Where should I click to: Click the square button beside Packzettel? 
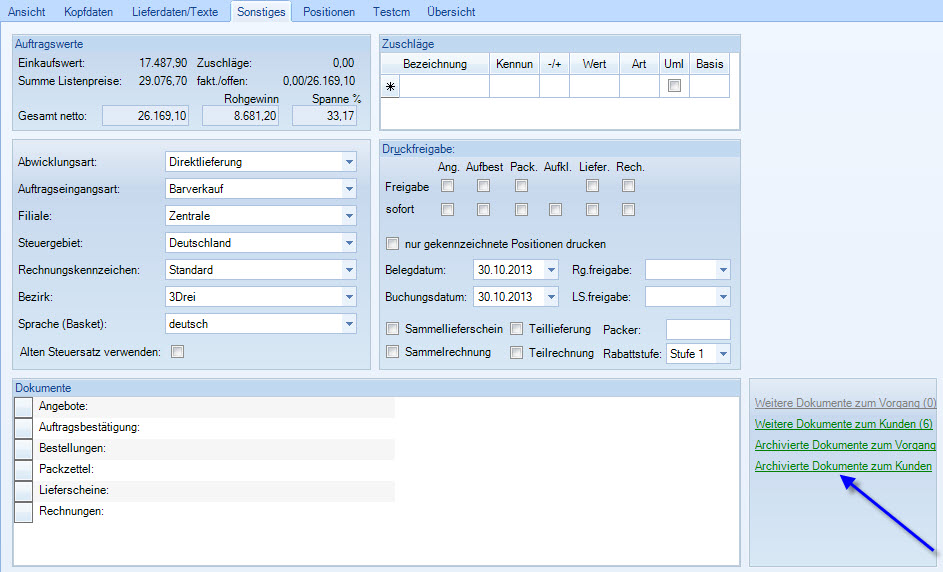pos(24,469)
